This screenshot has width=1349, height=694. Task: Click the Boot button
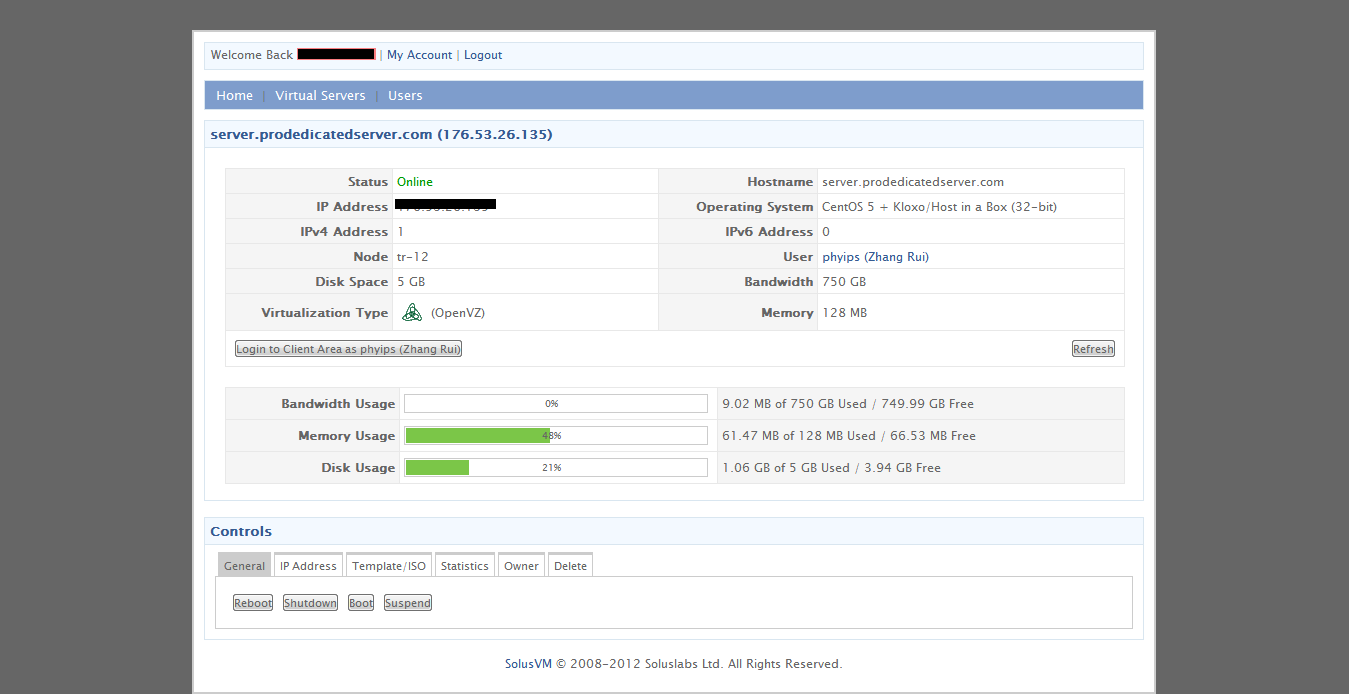[x=361, y=603]
